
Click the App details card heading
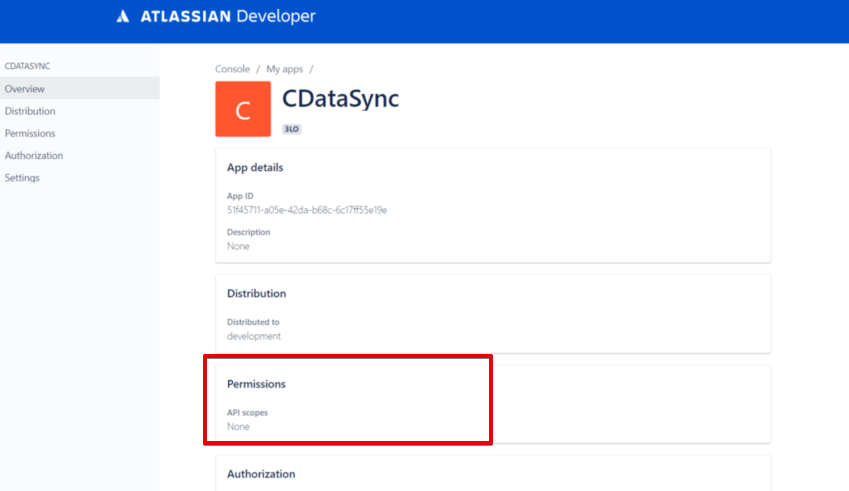tap(255, 168)
